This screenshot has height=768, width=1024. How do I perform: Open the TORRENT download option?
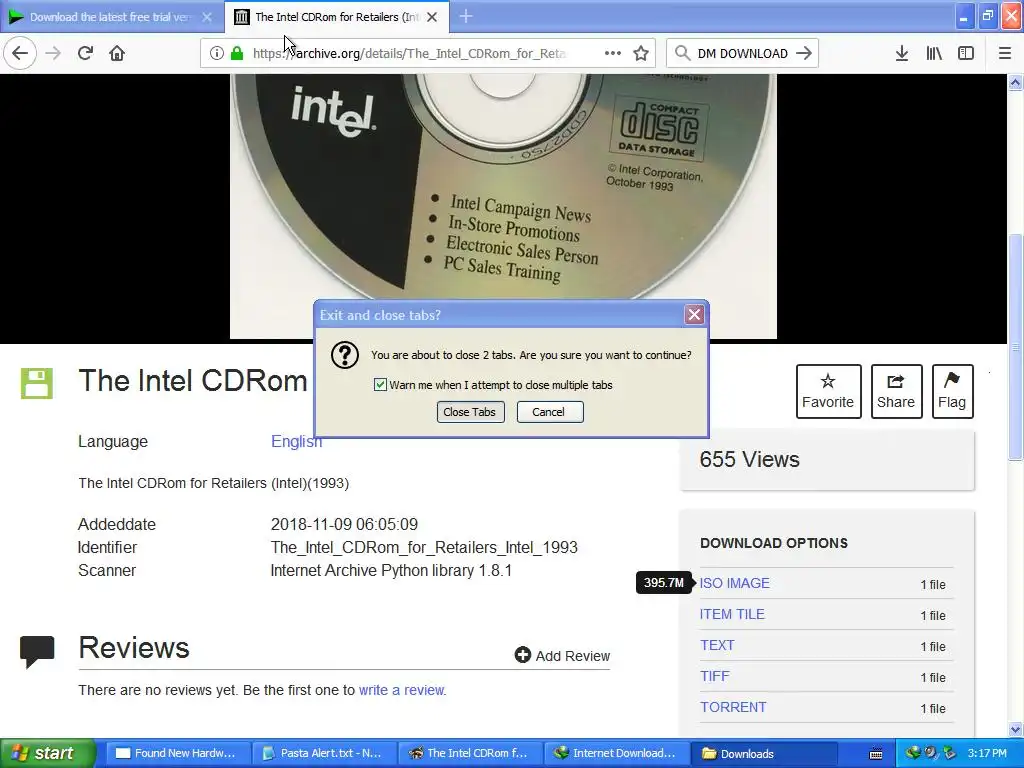click(x=733, y=707)
